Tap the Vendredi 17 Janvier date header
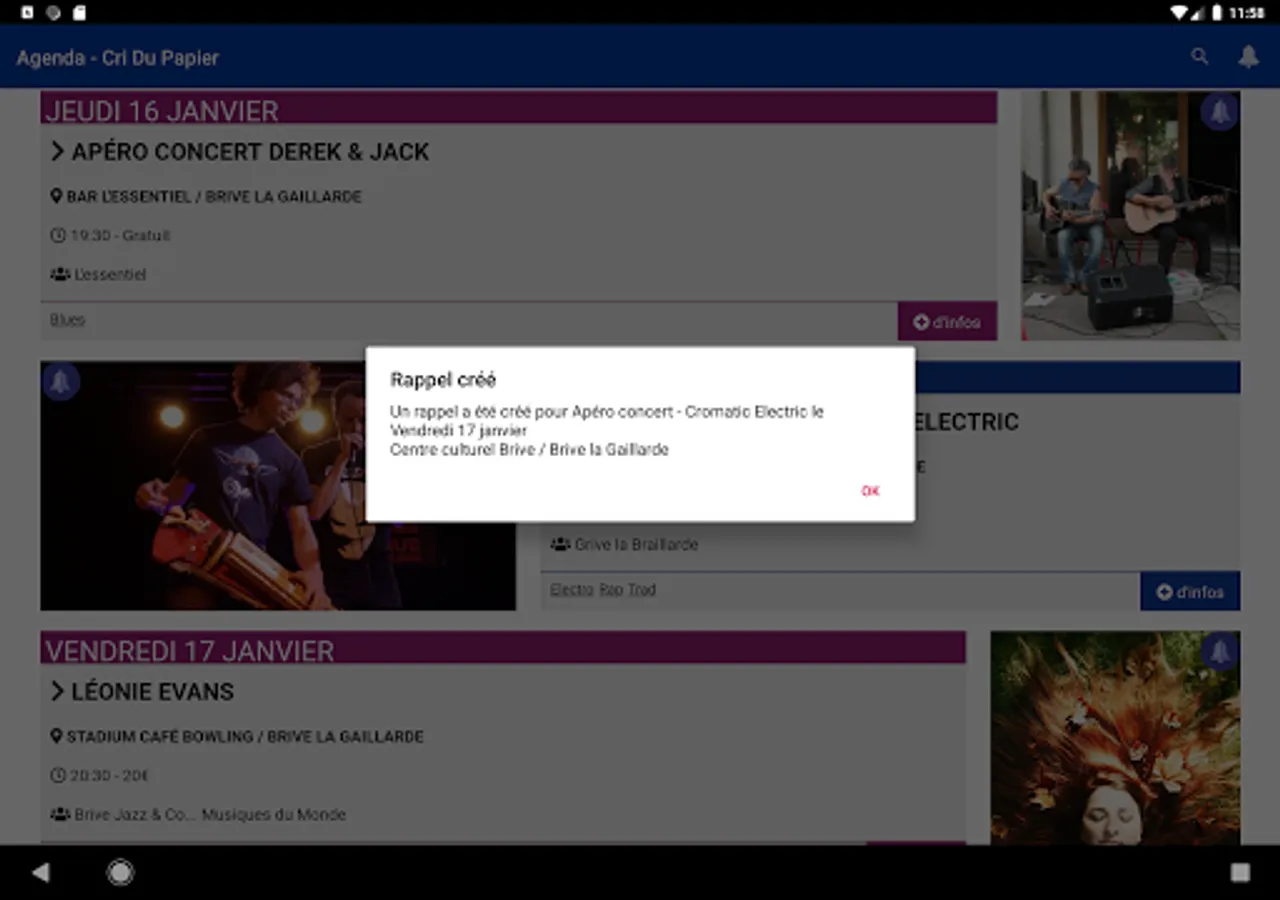1280x900 pixels. (x=503, y=648)
